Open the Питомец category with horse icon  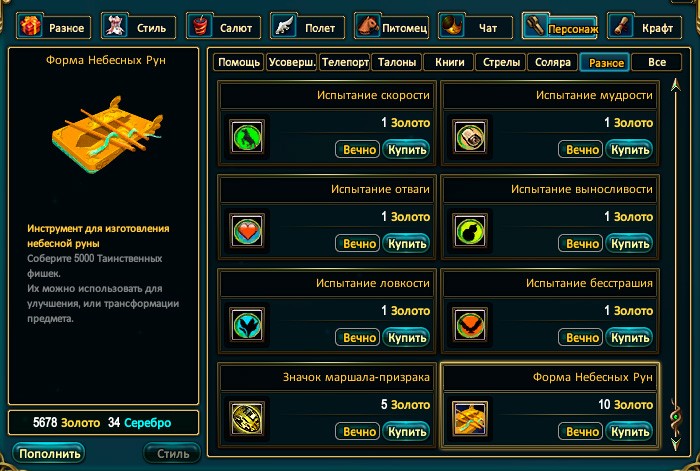[392, 28]
